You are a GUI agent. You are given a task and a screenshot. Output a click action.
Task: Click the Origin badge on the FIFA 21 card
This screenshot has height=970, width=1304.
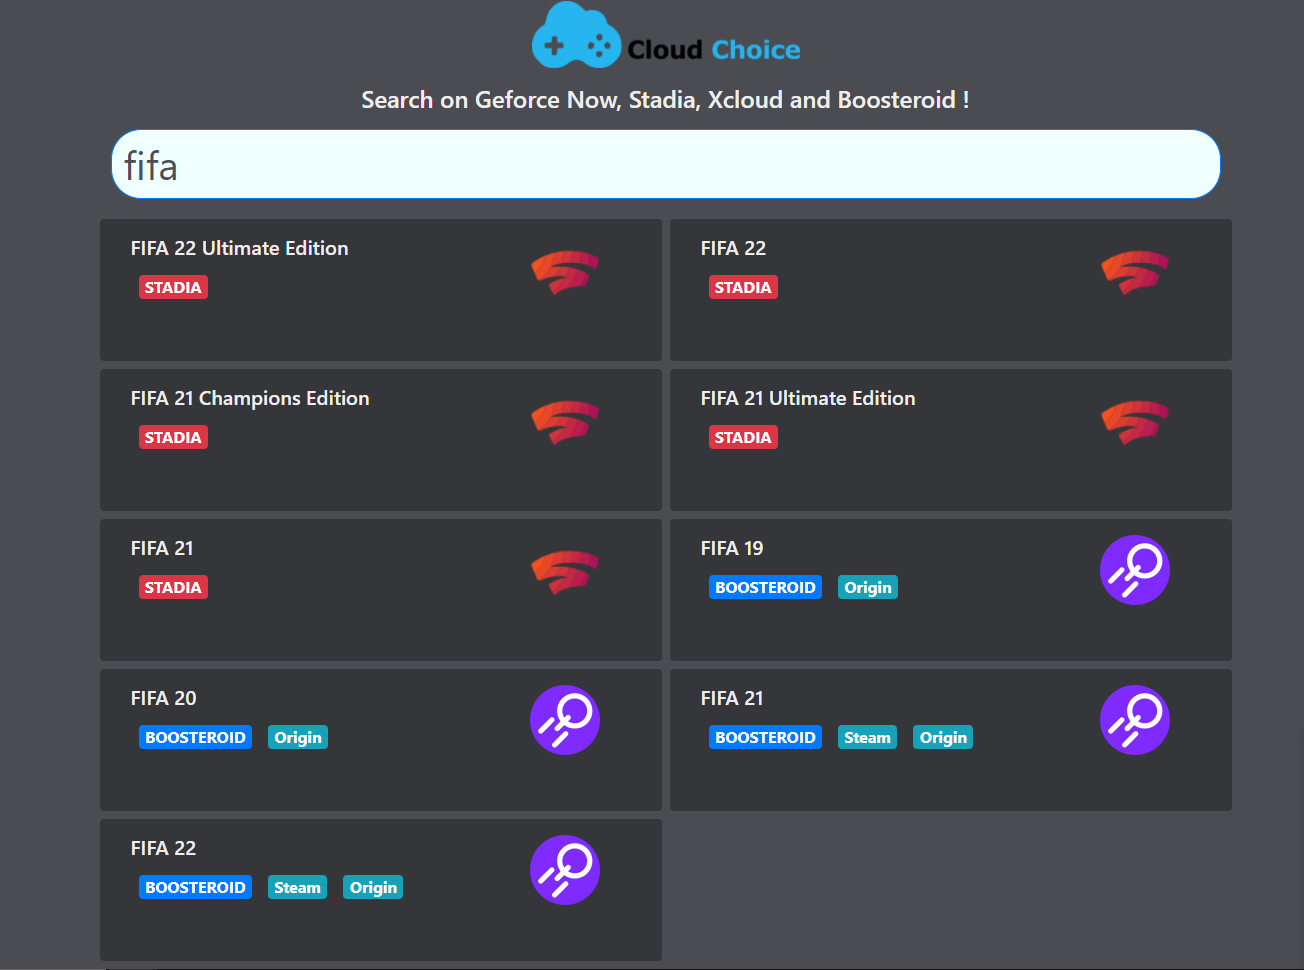tap(943, 738)
